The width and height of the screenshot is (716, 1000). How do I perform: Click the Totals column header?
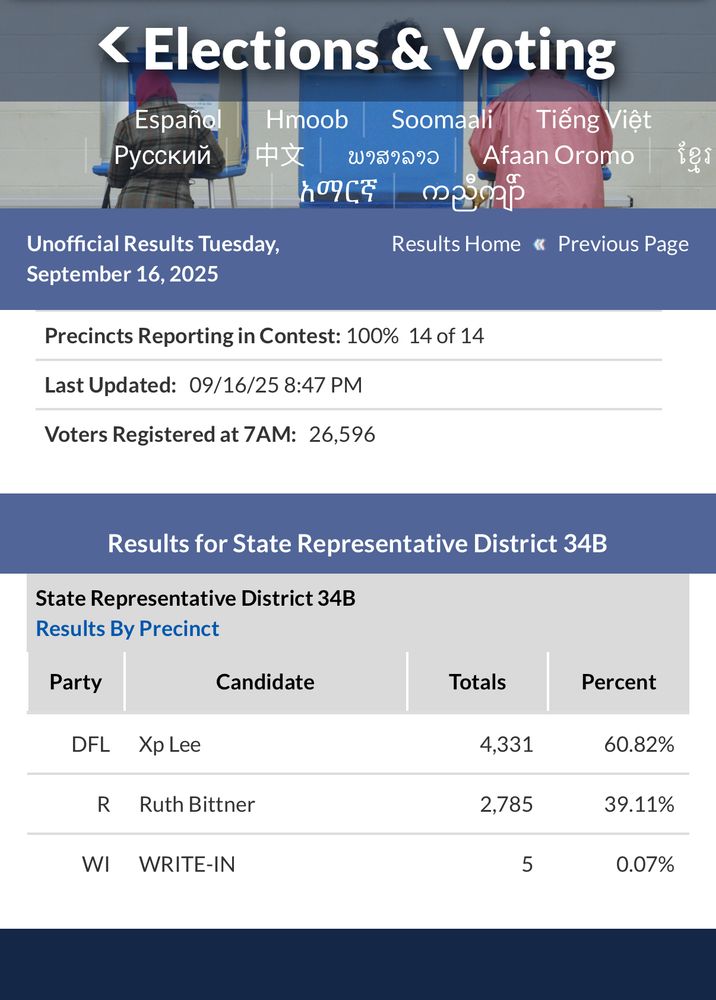pos(477,682)
